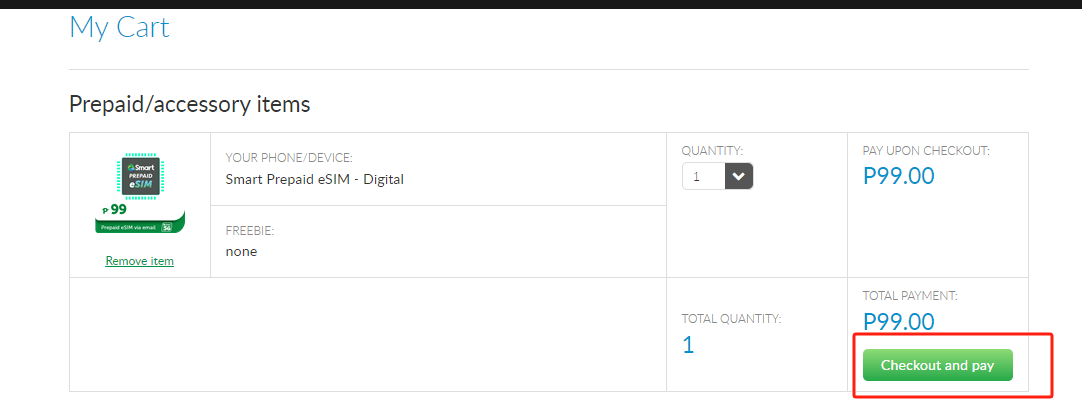This screenshot has height=409, width=1082.
Task: Click the pay upon checkout P99.00 amount
Action: [898, 177]
